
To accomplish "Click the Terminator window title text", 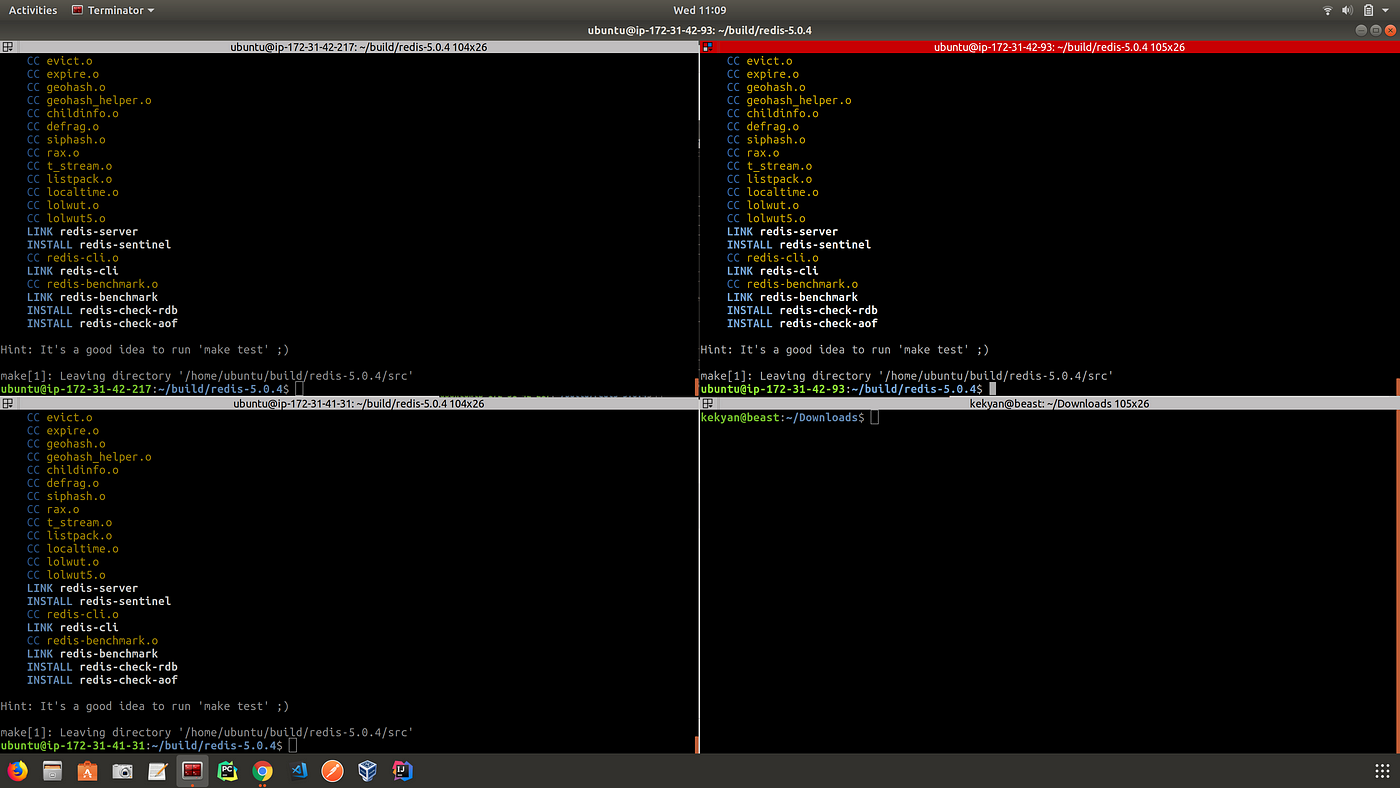I will tap(700, 30).
